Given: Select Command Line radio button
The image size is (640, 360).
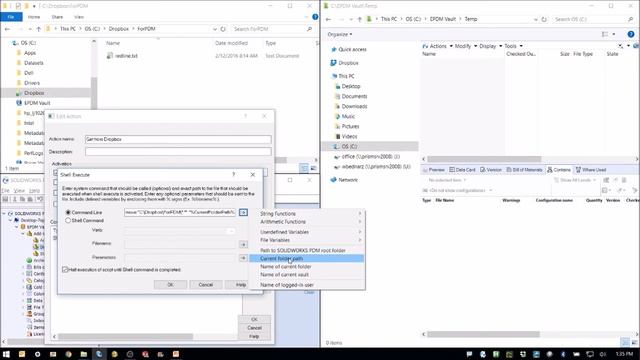Looking at the screenshot, I should (x=68, y=213).
